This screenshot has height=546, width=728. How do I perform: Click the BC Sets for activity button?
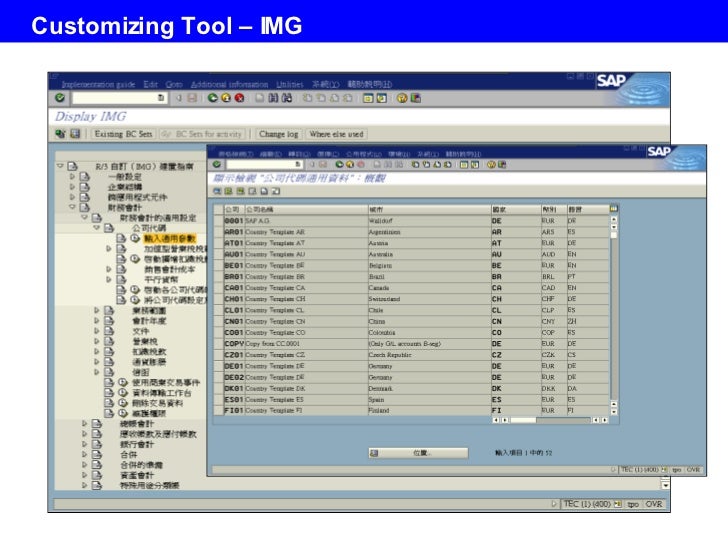click(202, 134)
